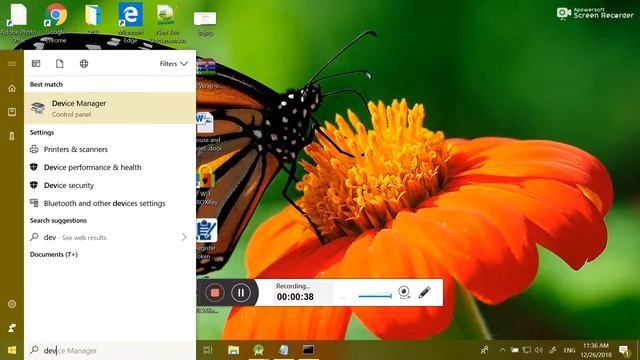
Task: Open the green recorder app on taskbar
Action: click(258, 350)
